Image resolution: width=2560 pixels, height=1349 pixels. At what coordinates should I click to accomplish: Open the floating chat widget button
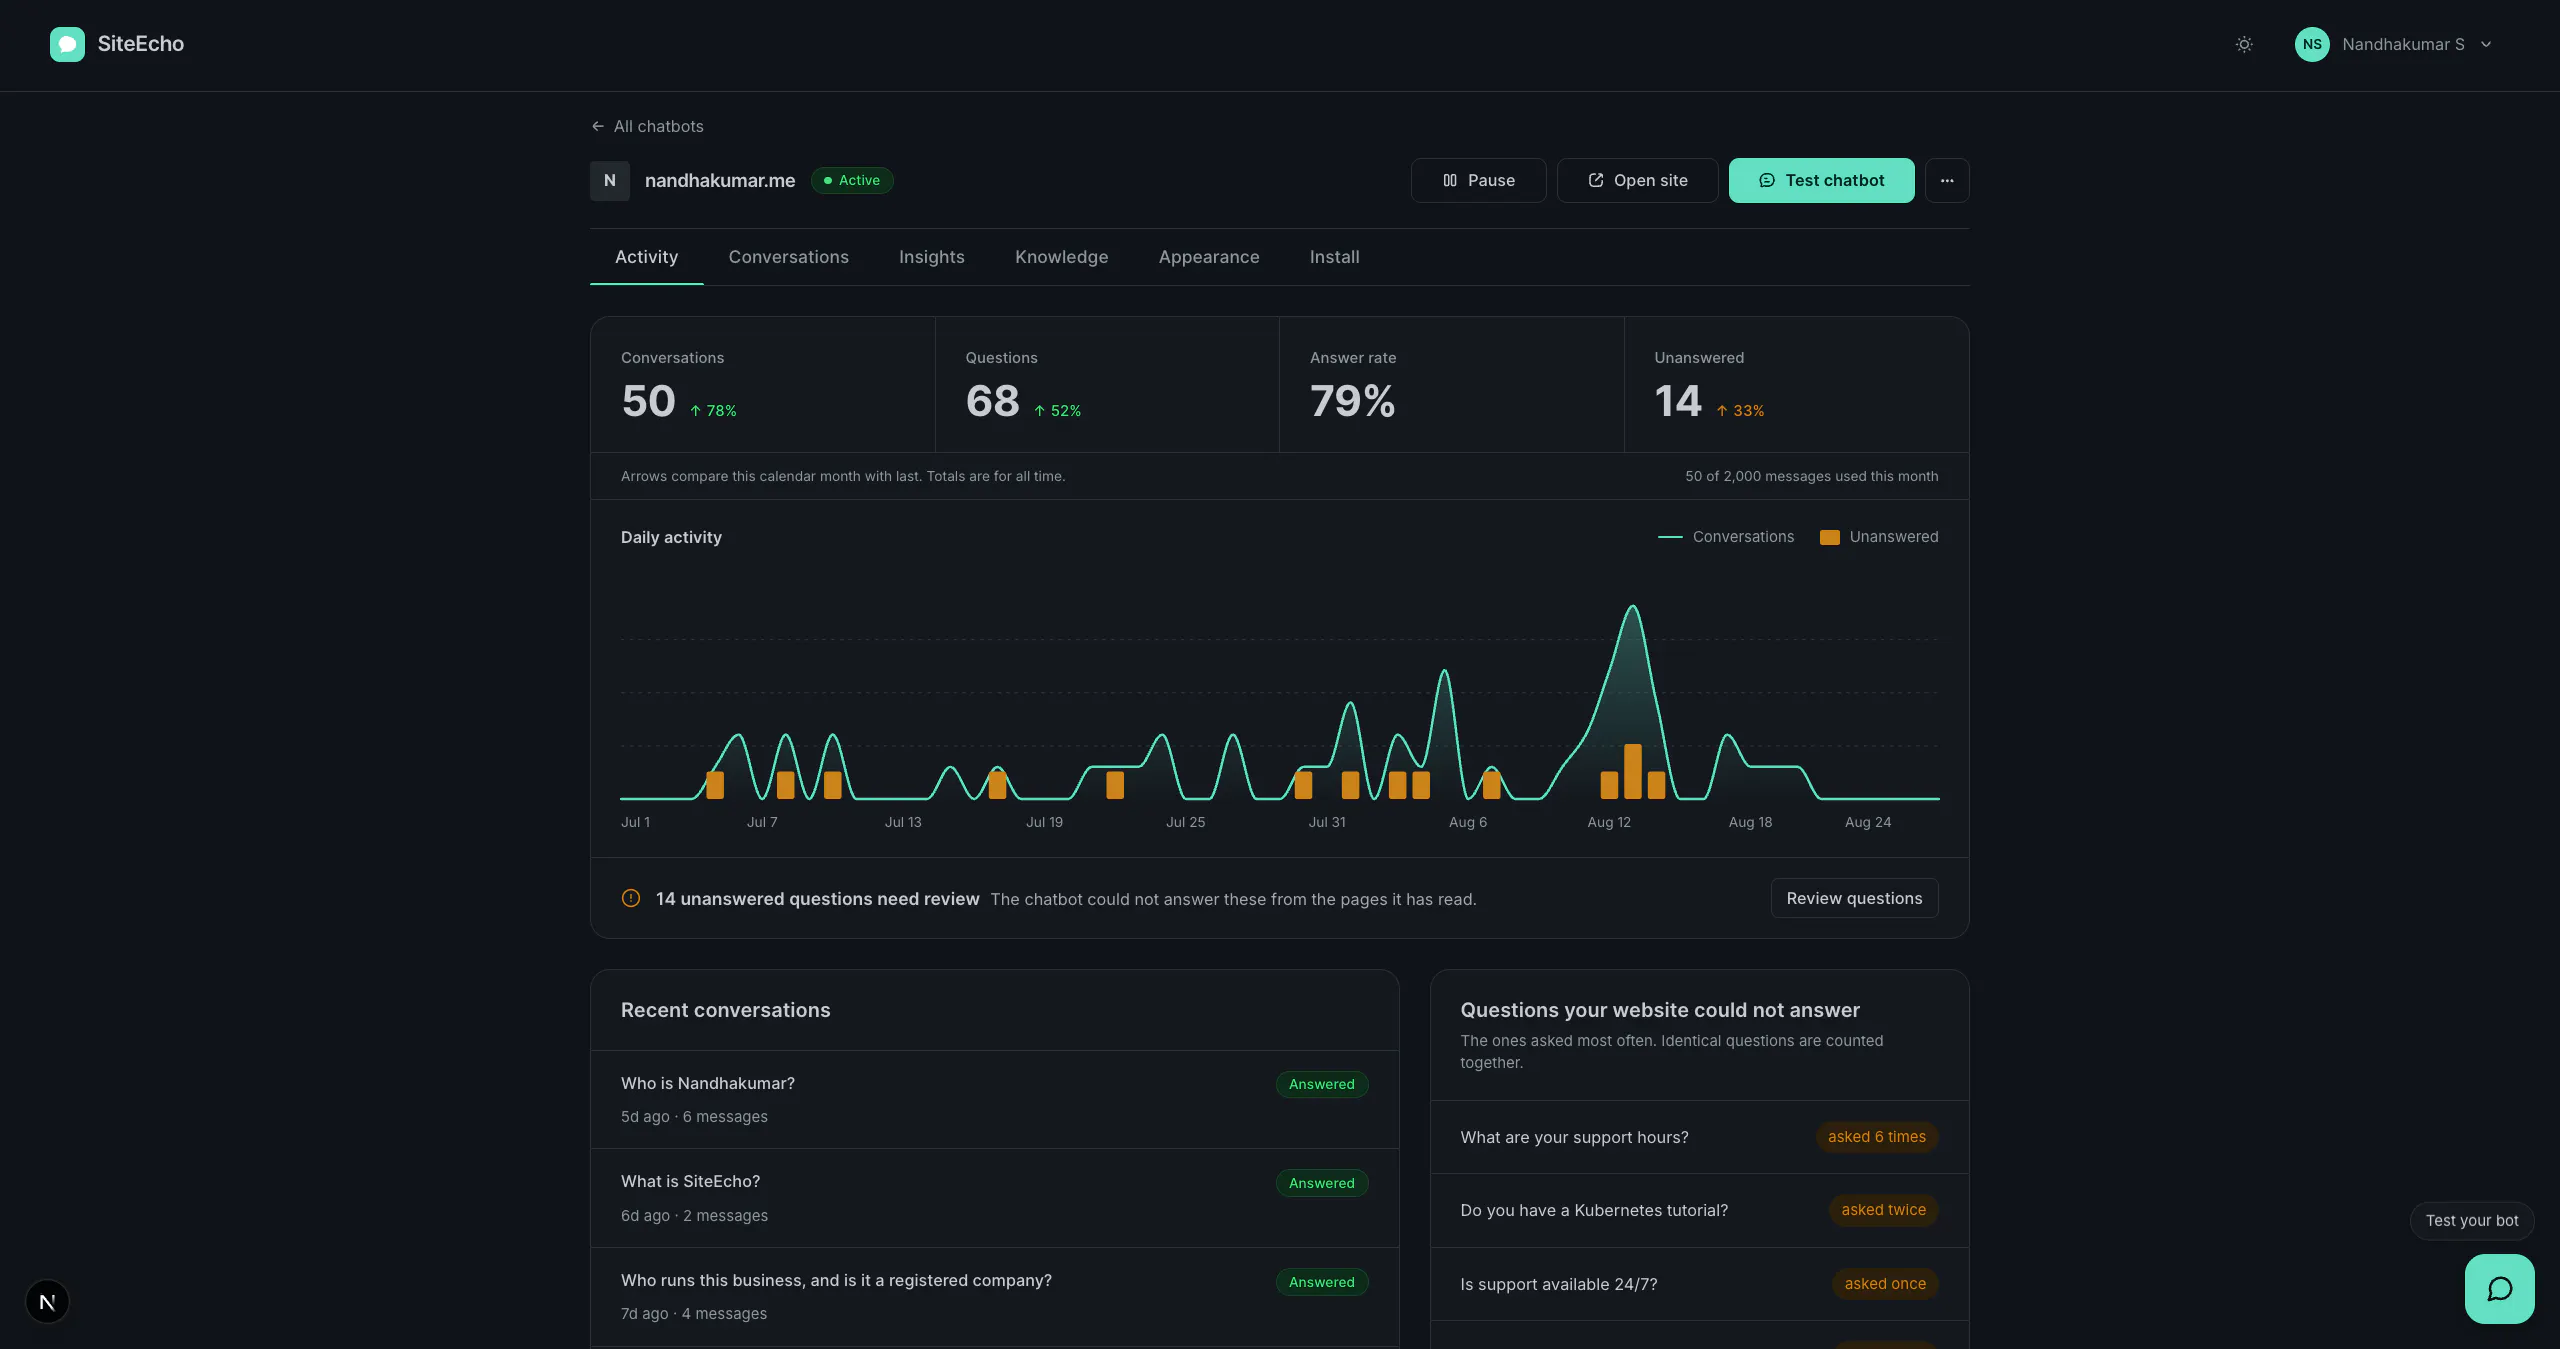click(x=2499, y=1289)
